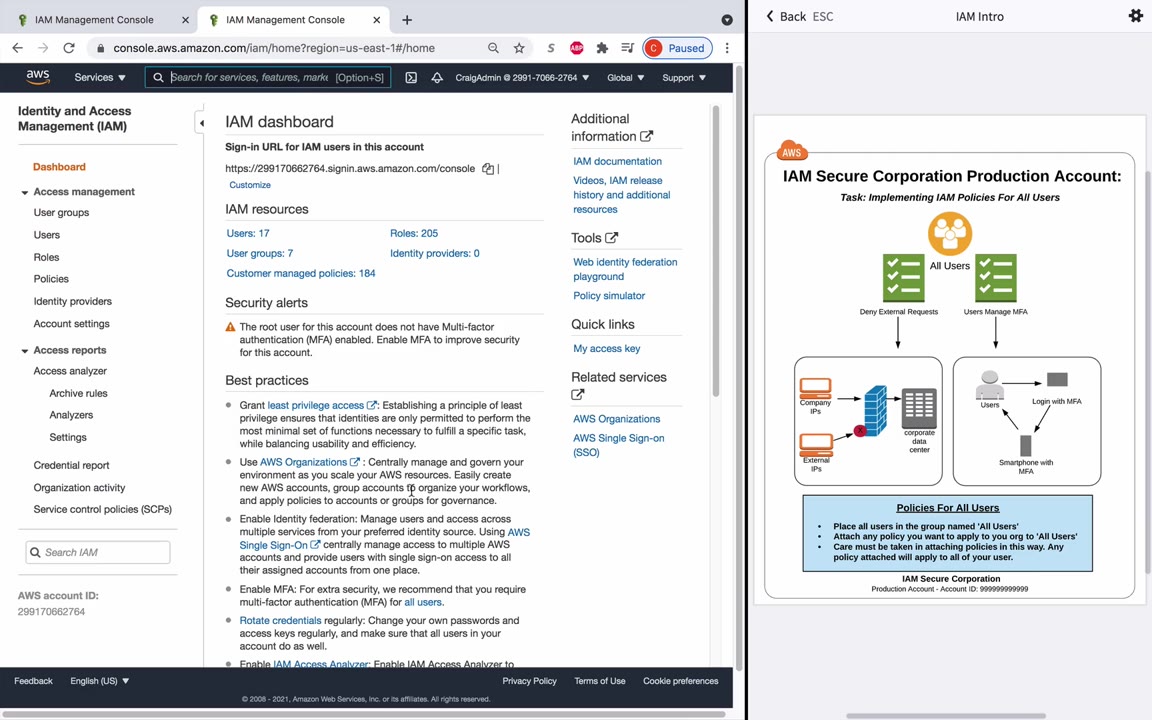
Task: Click the Search IAM input field
Action: pyautogui.click(x=98, y=552)
